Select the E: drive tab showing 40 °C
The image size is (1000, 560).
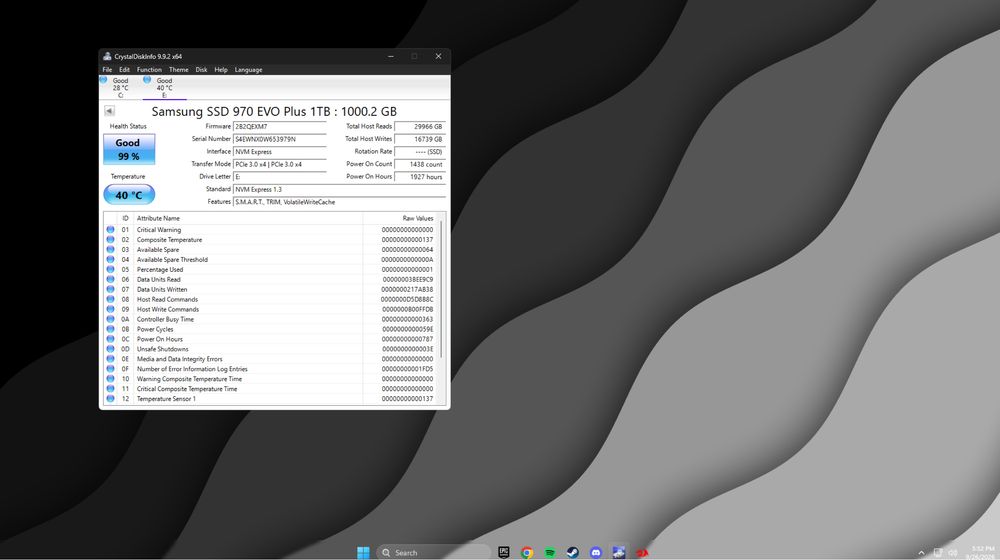click(x=164, y=87)
